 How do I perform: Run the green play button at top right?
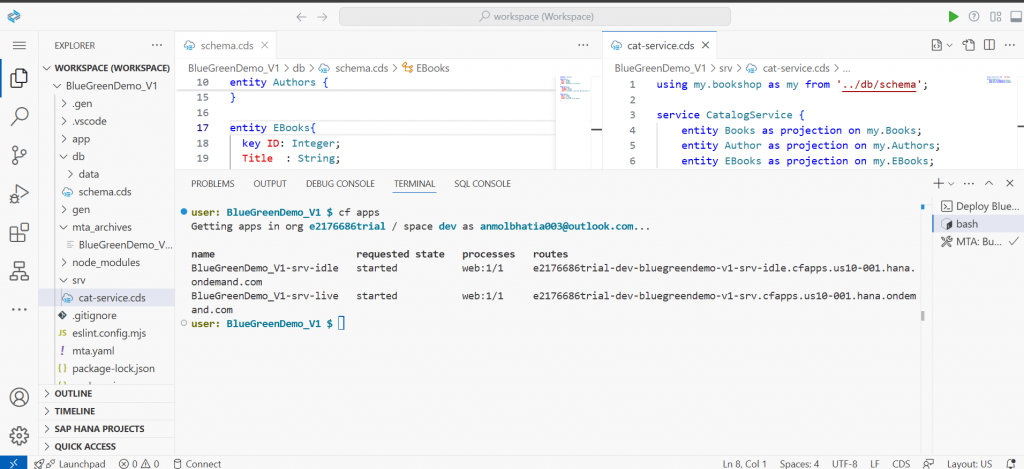point(953,17)
